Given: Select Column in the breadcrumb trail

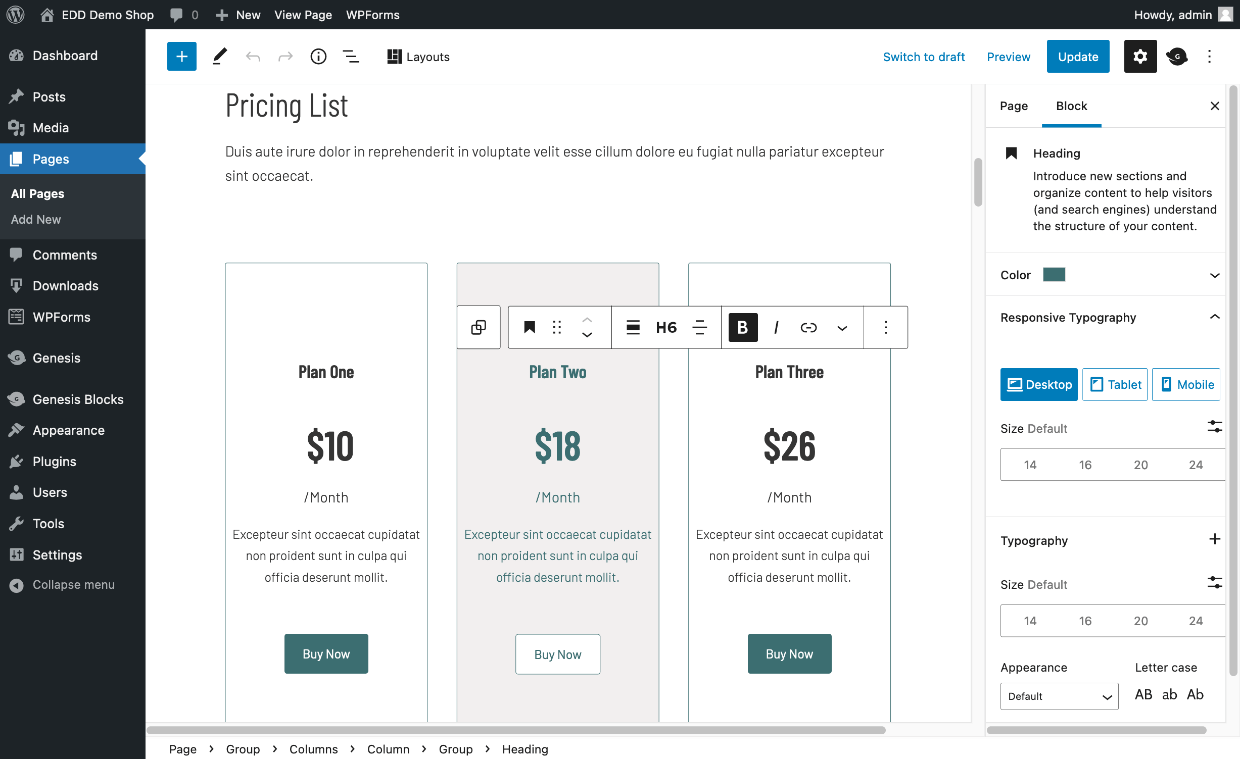Looking at the screenshot, I should [x=388, y=748].
